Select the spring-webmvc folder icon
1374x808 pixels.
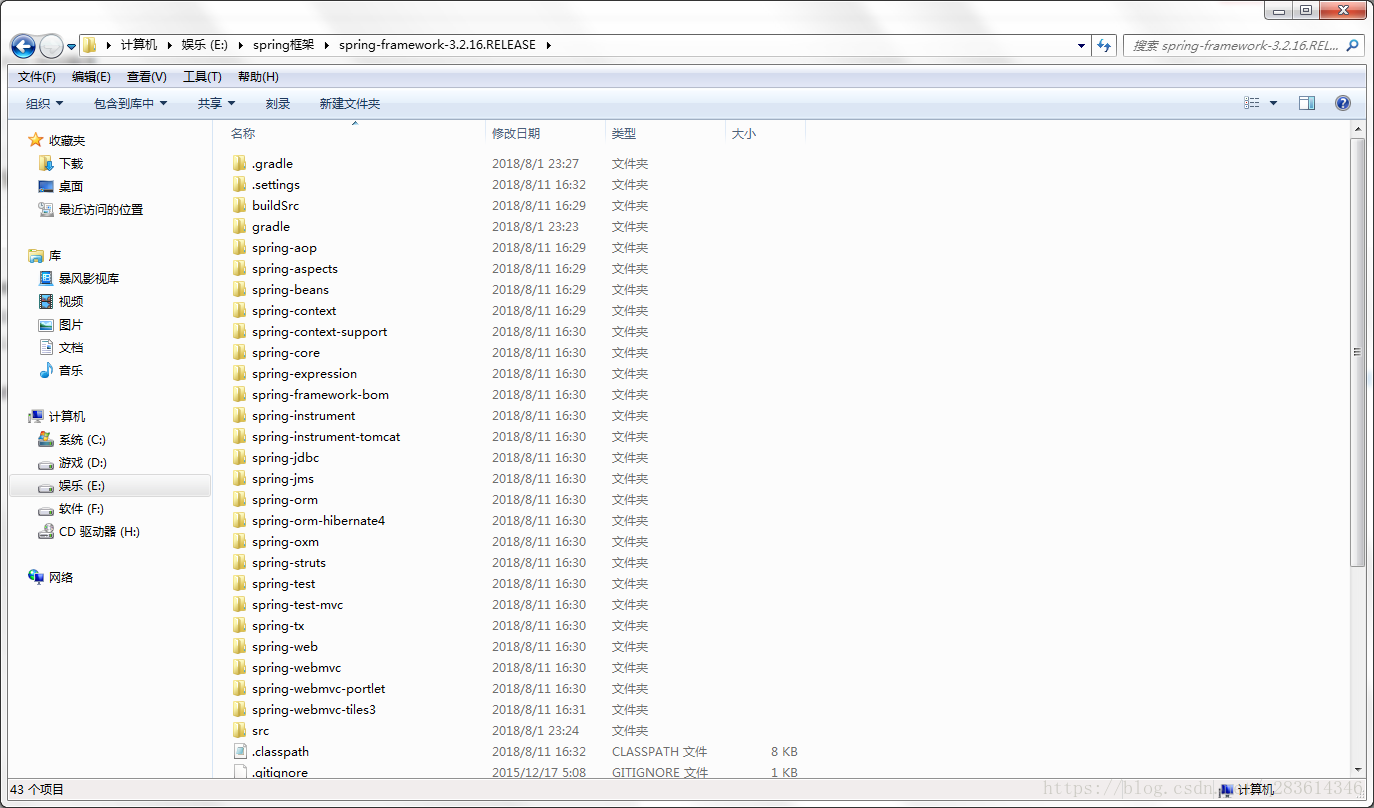[x=239, y=667]
